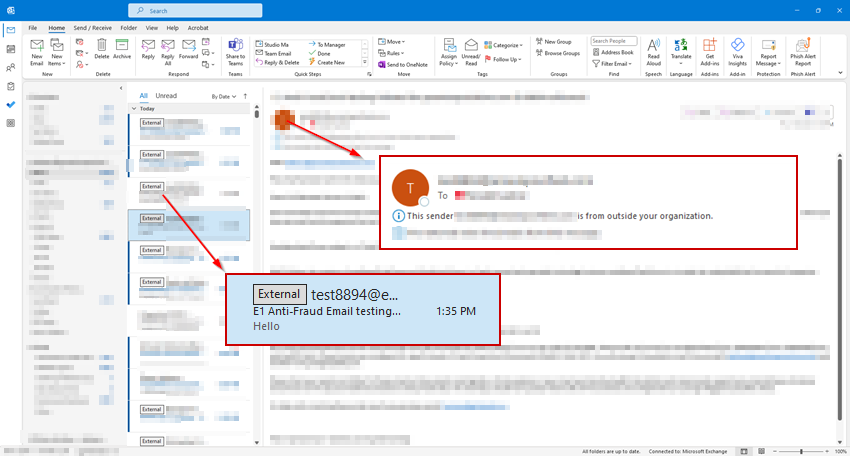Delete the selected message
Viewport: 850px width, 456px height.
101,49
